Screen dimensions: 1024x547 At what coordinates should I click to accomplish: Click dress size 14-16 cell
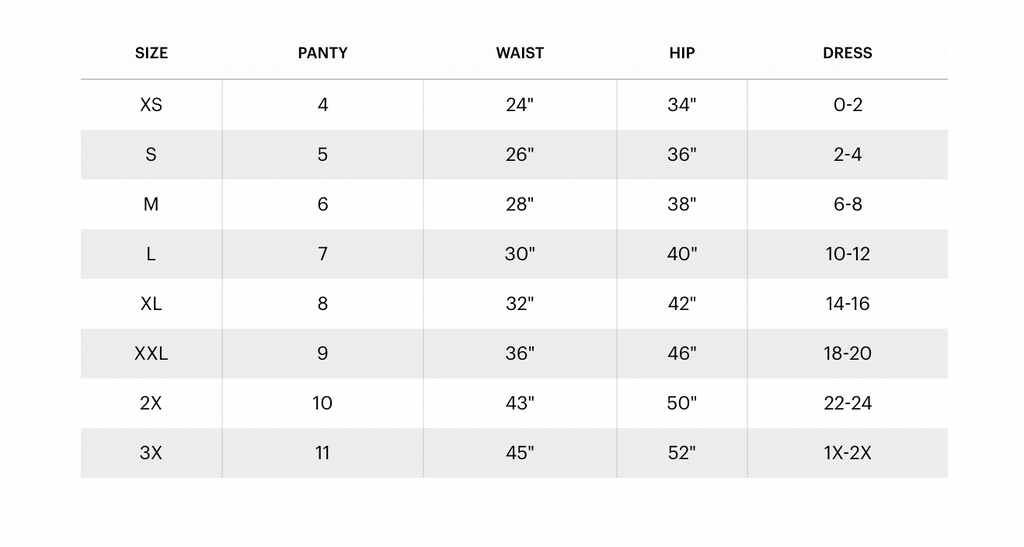click(x=847, y=303)
